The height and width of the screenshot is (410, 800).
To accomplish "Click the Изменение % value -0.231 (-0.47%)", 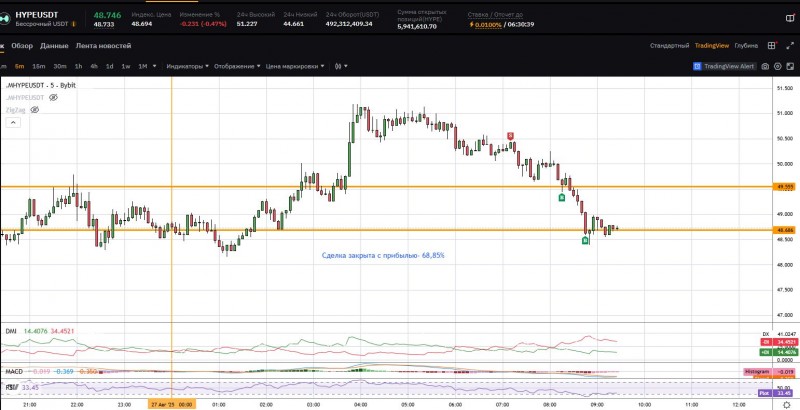I will (x=203, y=23).
